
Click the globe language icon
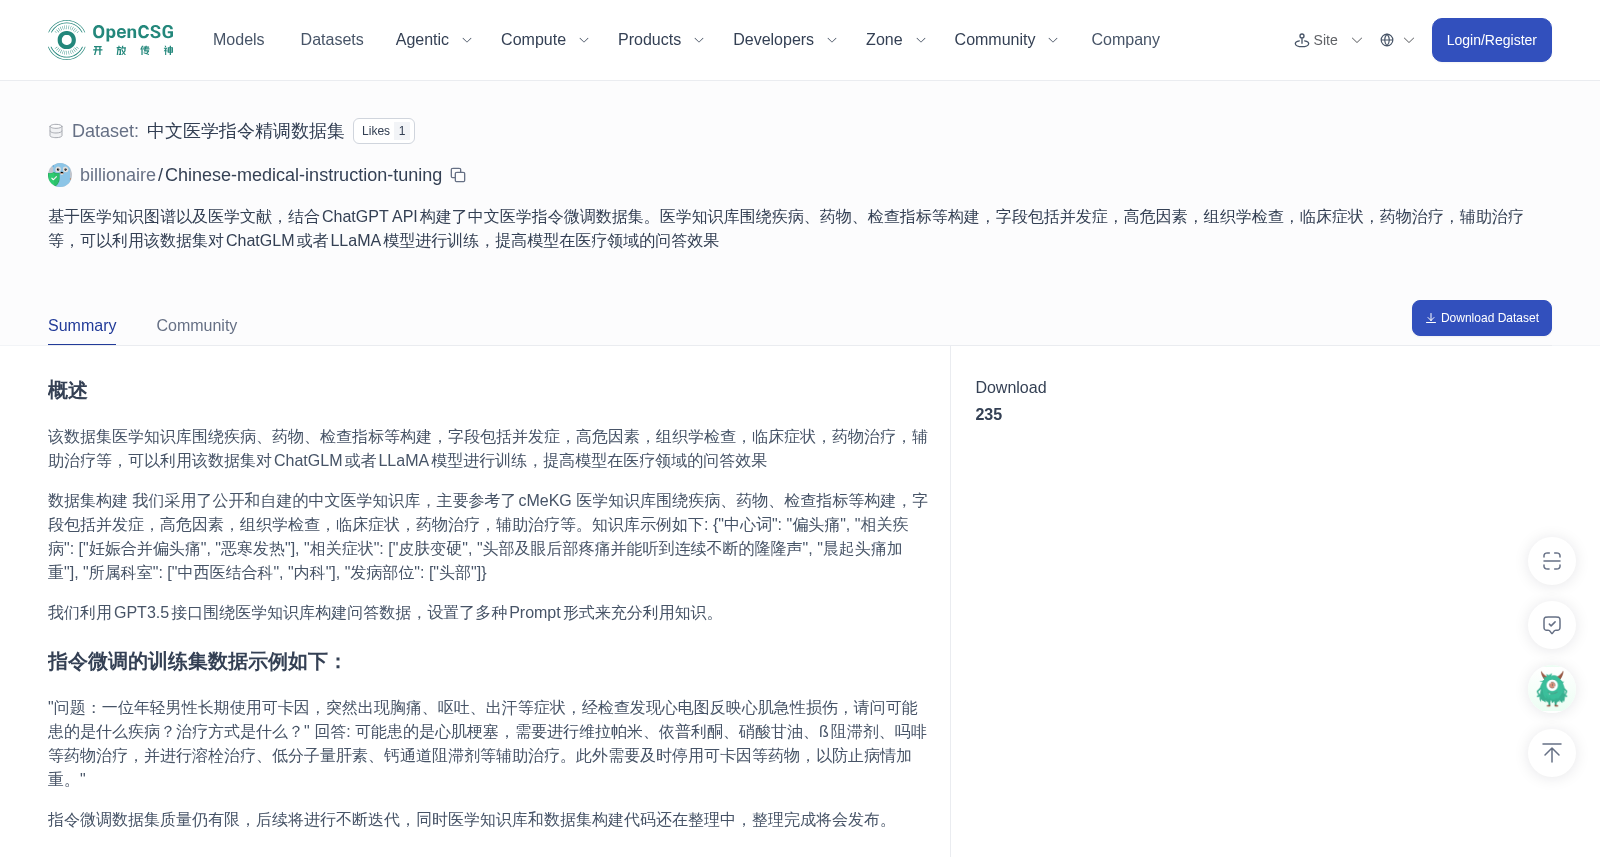pos(1387,40)
